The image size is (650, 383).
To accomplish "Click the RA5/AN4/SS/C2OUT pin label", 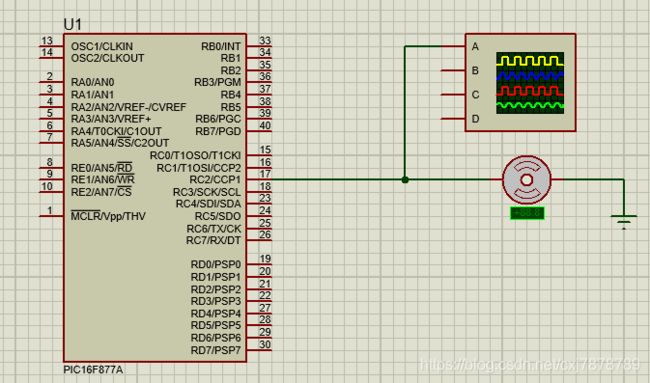I will point(120,143).
